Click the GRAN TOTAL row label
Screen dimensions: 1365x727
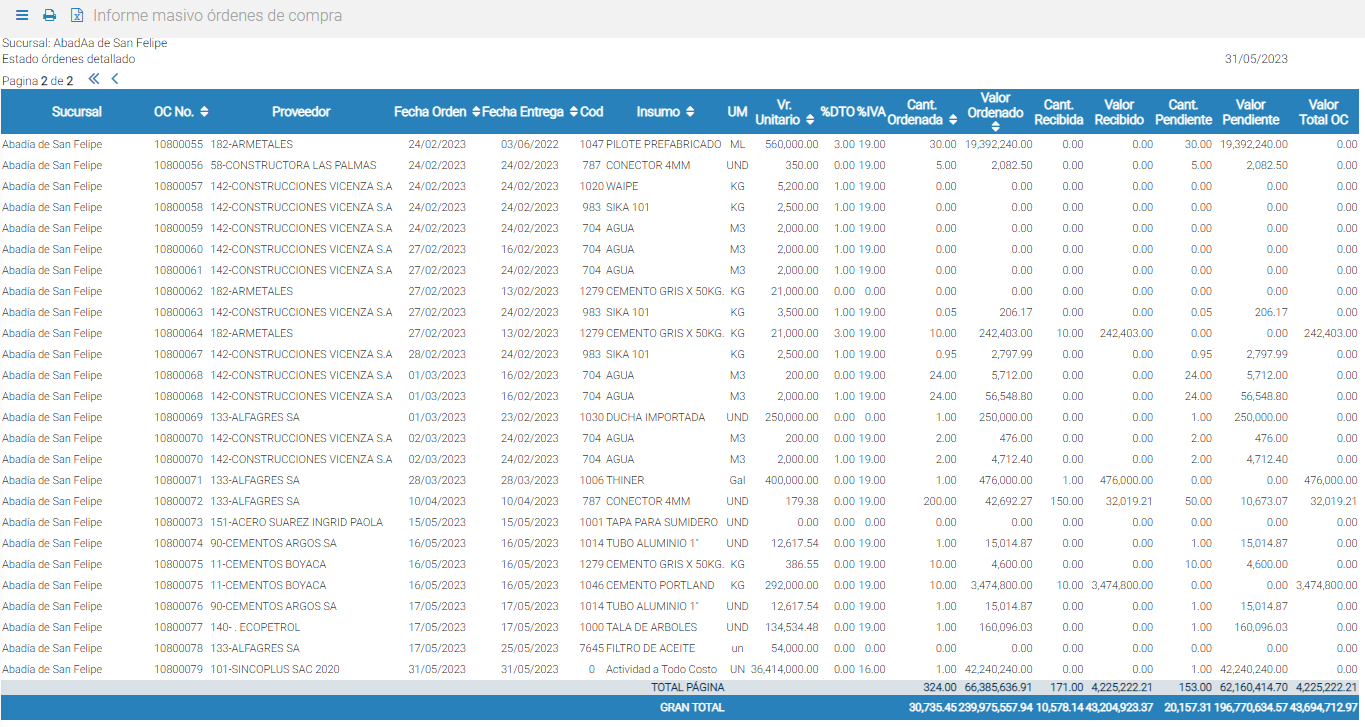point(692,708)
